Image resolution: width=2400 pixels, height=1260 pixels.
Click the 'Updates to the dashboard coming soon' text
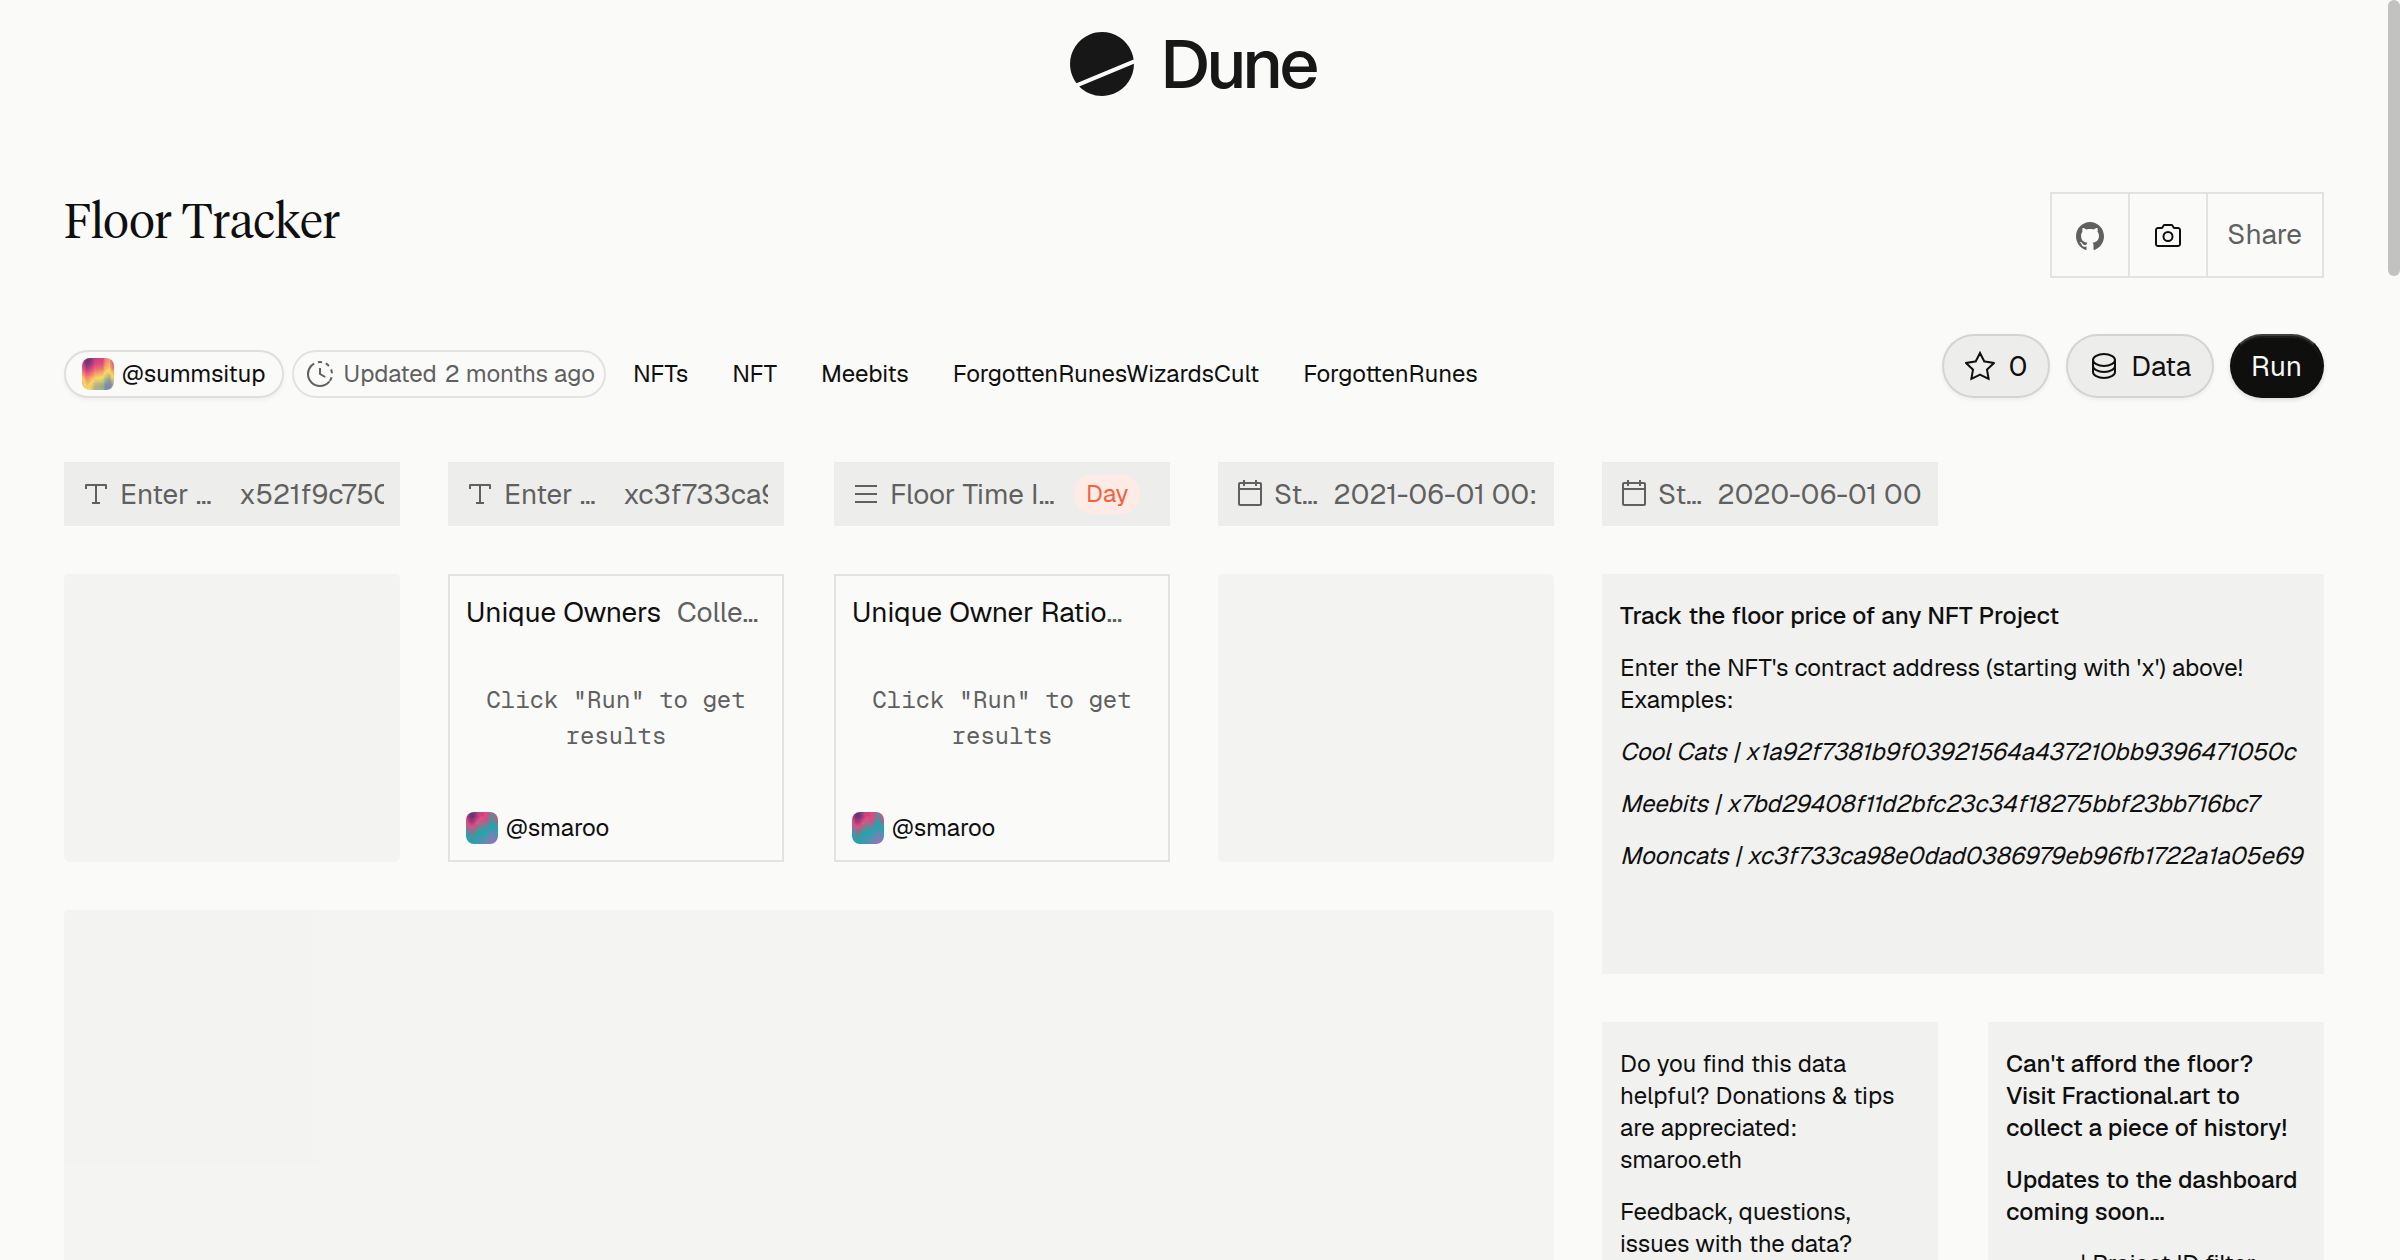click(2151, 1196)
